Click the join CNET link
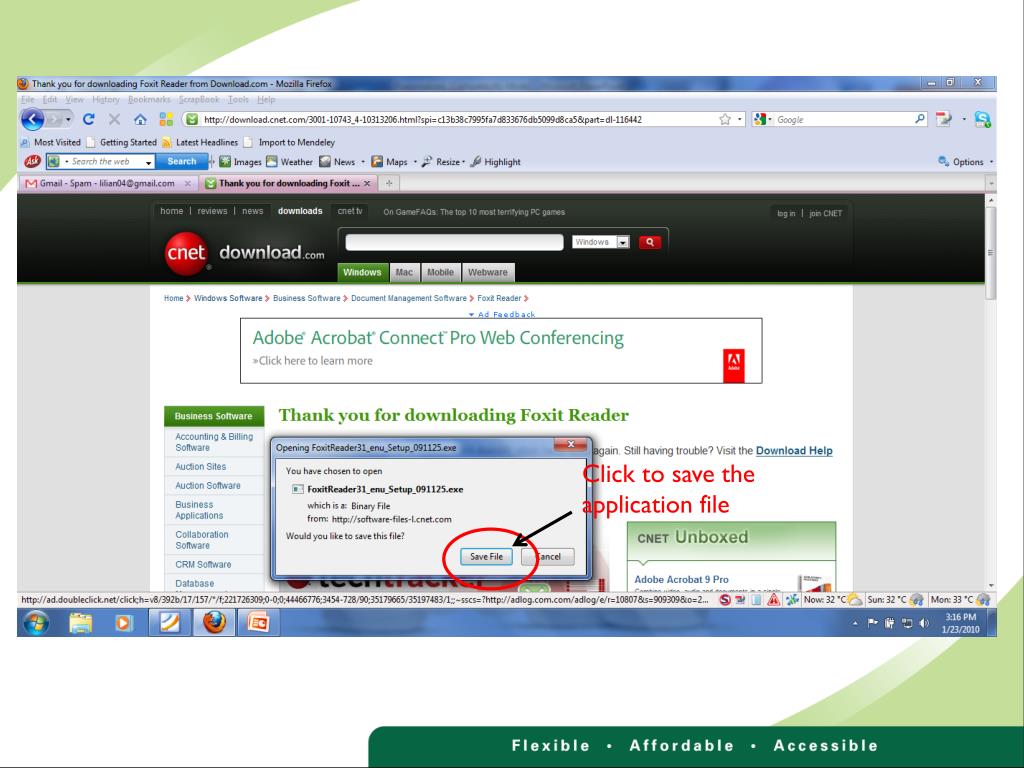Image resolution: width=1024 pixels, height=768 pixels. 825,214
